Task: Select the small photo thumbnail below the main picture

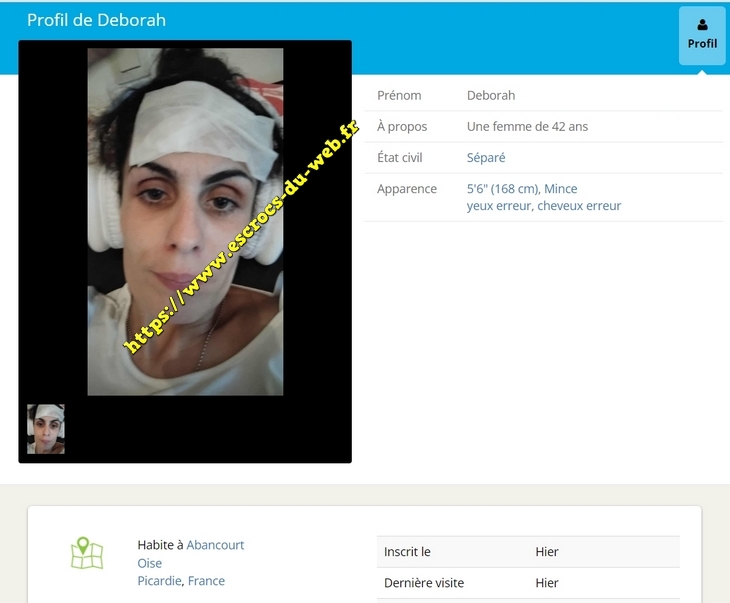Action: [x=46, y=429]
